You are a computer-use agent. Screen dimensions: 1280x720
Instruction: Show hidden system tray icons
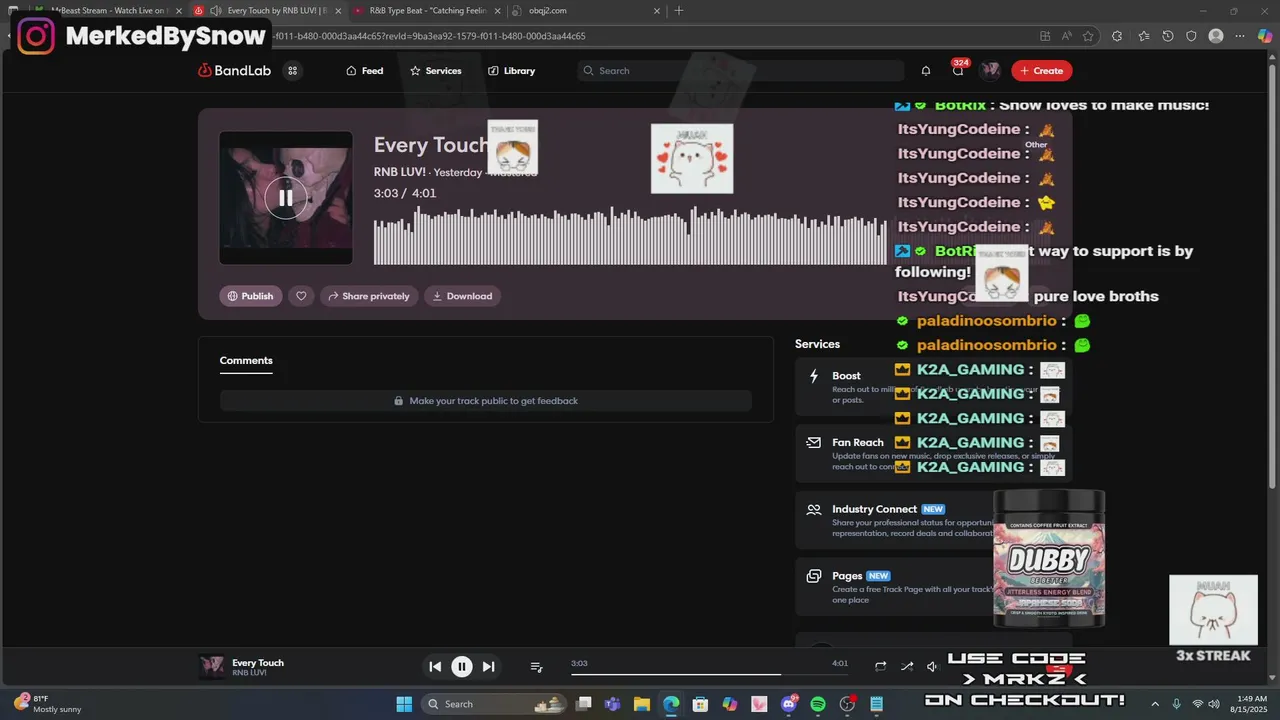click(1155, 704)
